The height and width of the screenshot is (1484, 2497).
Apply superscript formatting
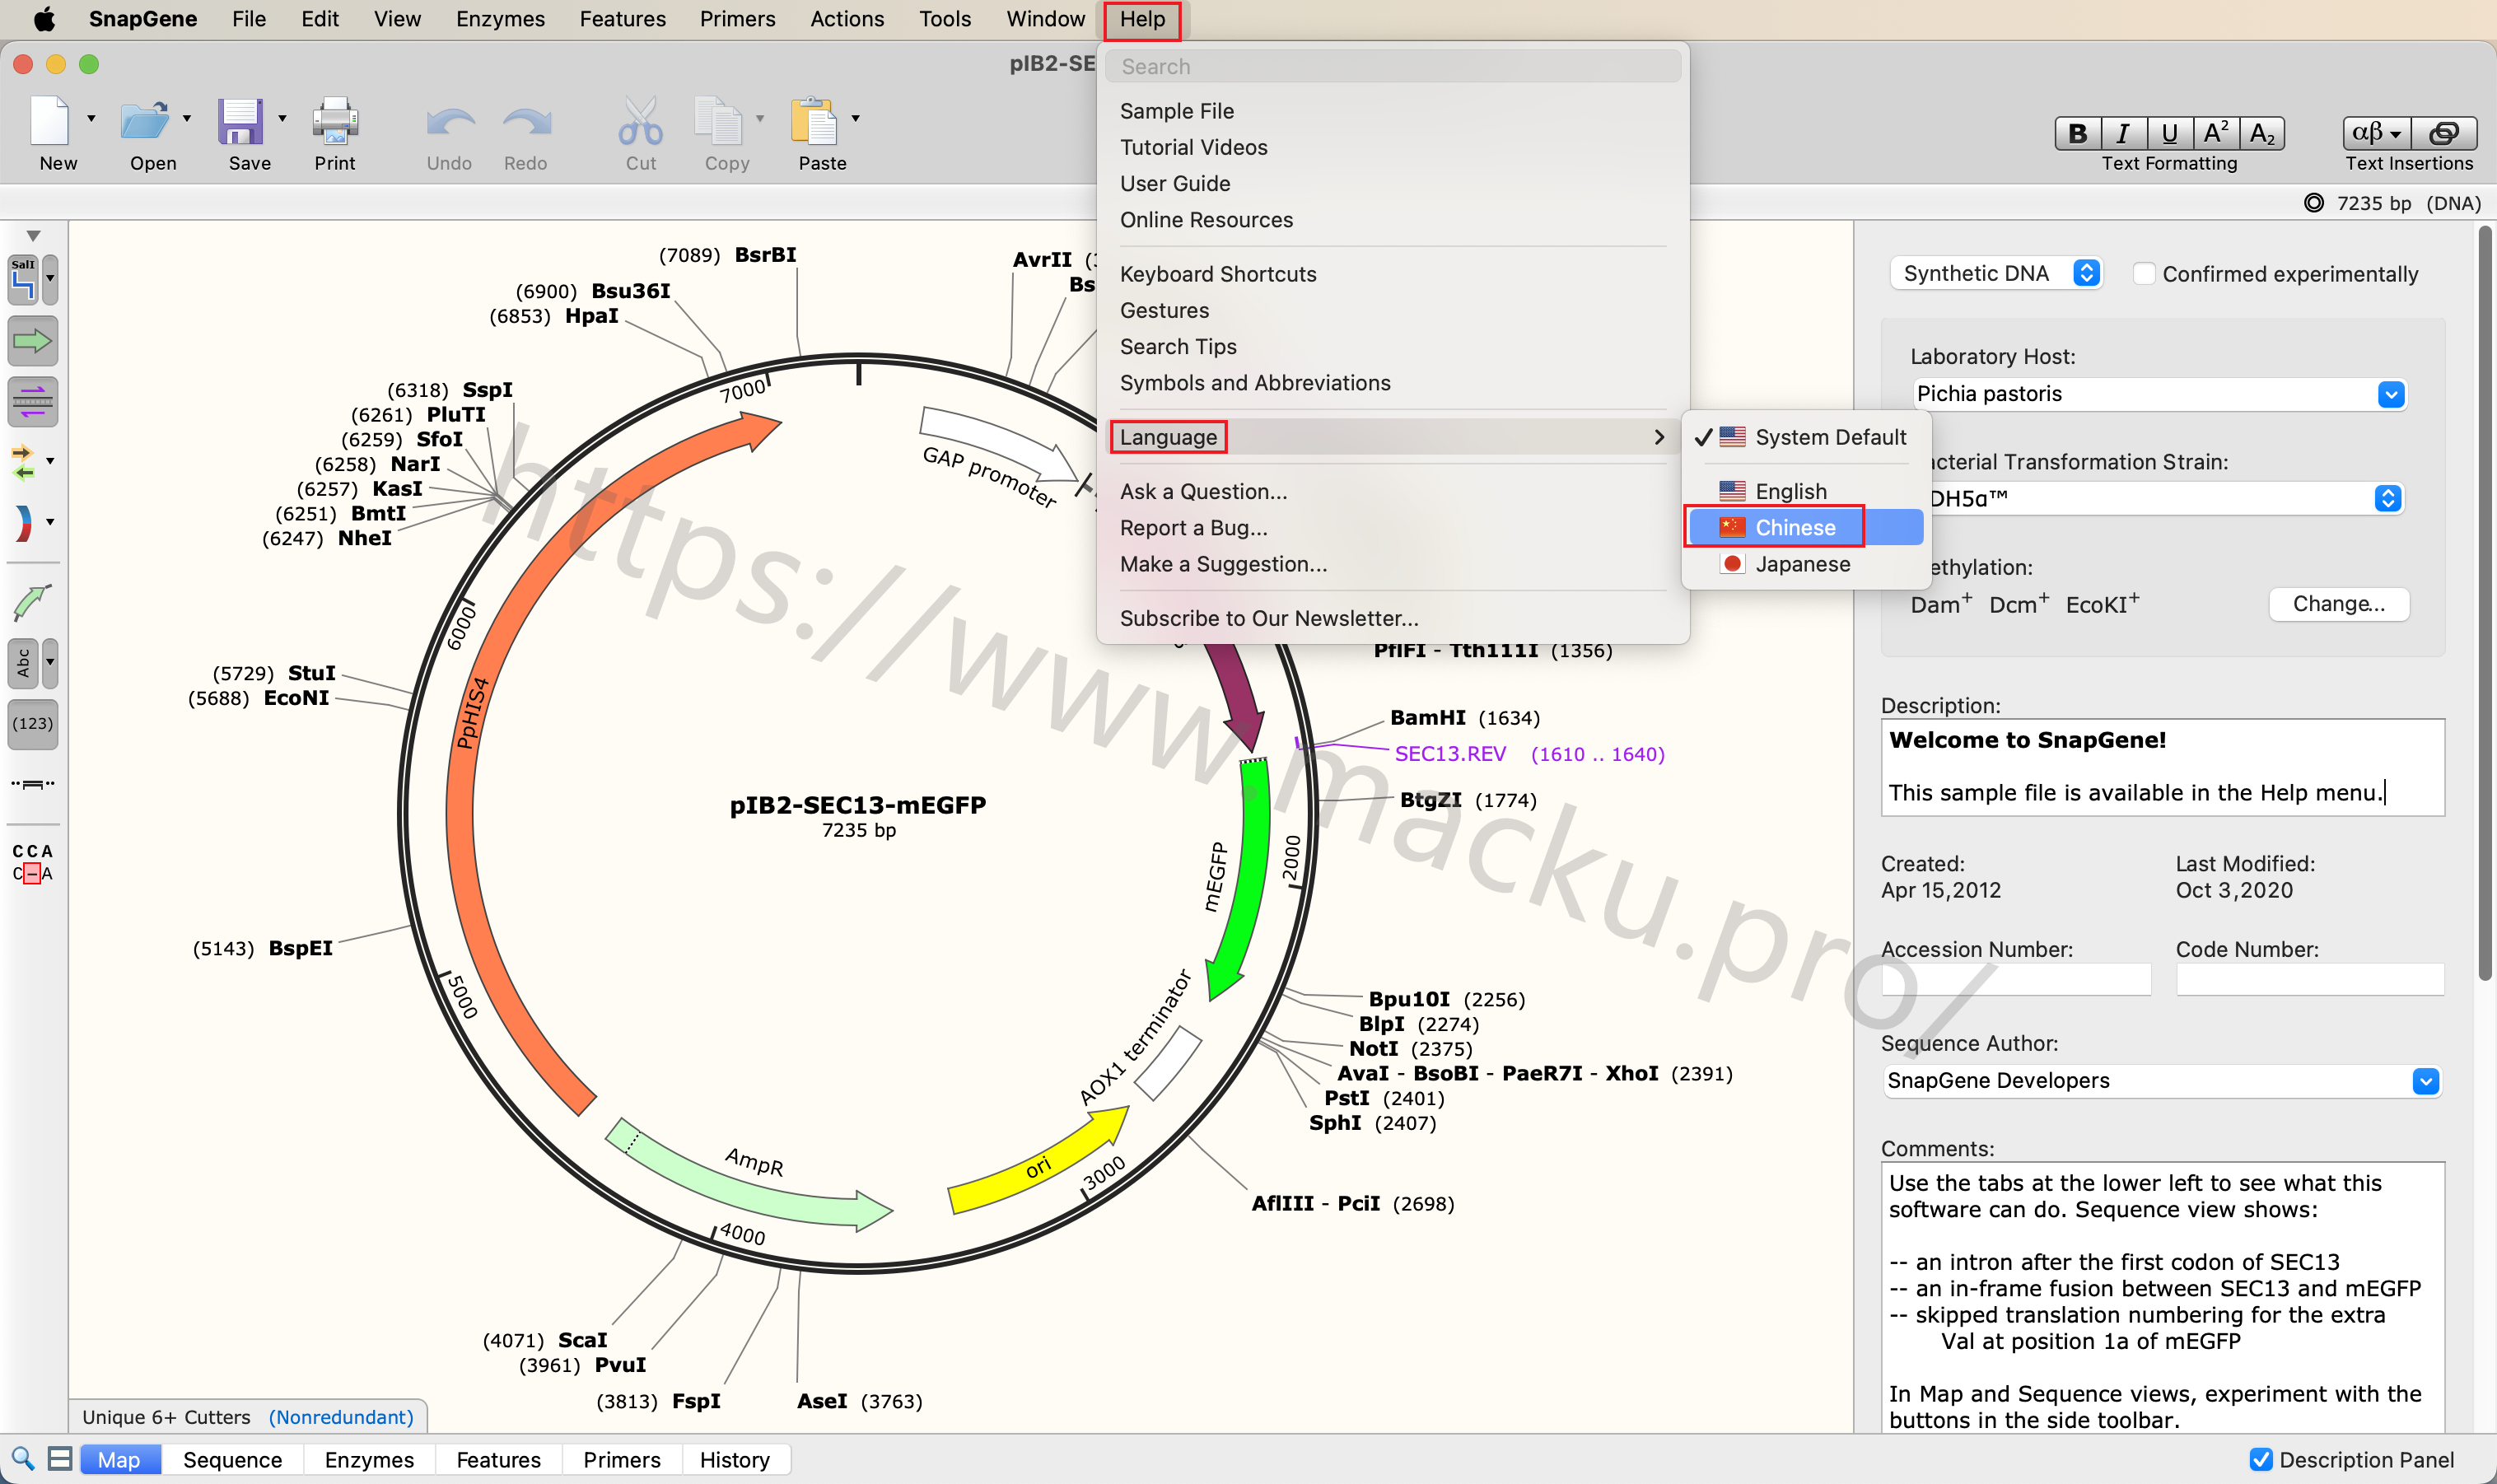tap(2215, 133)
